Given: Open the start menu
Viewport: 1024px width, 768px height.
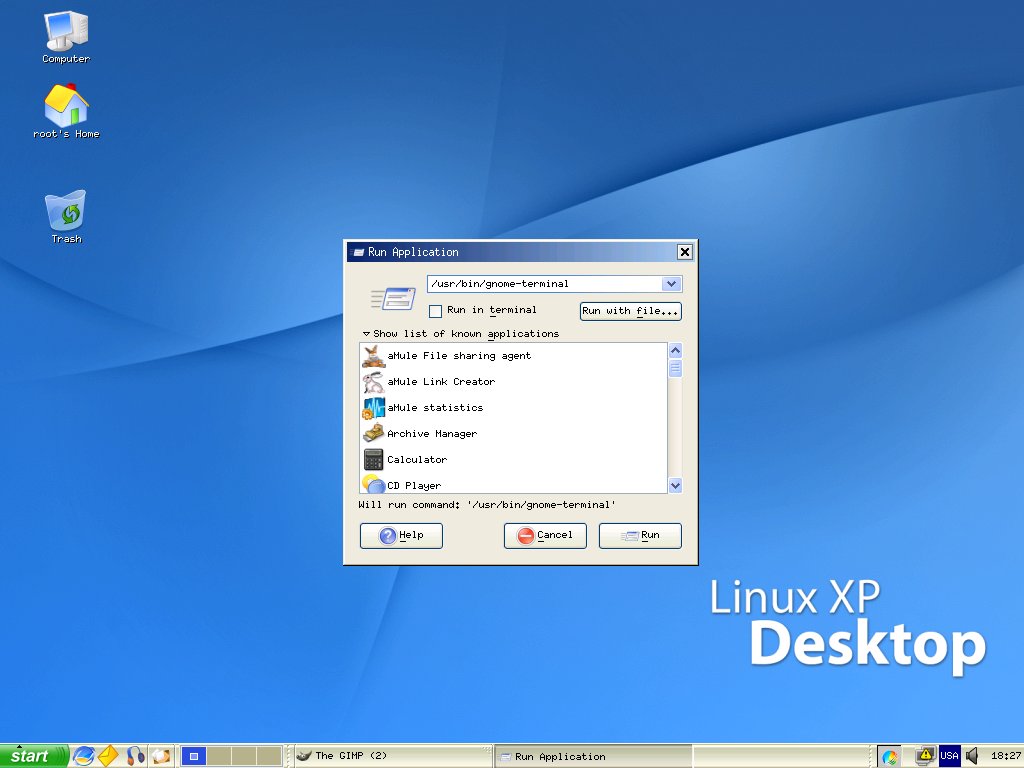Looking at the screenshot, I should pyautogui.click(x=34, y=756).
